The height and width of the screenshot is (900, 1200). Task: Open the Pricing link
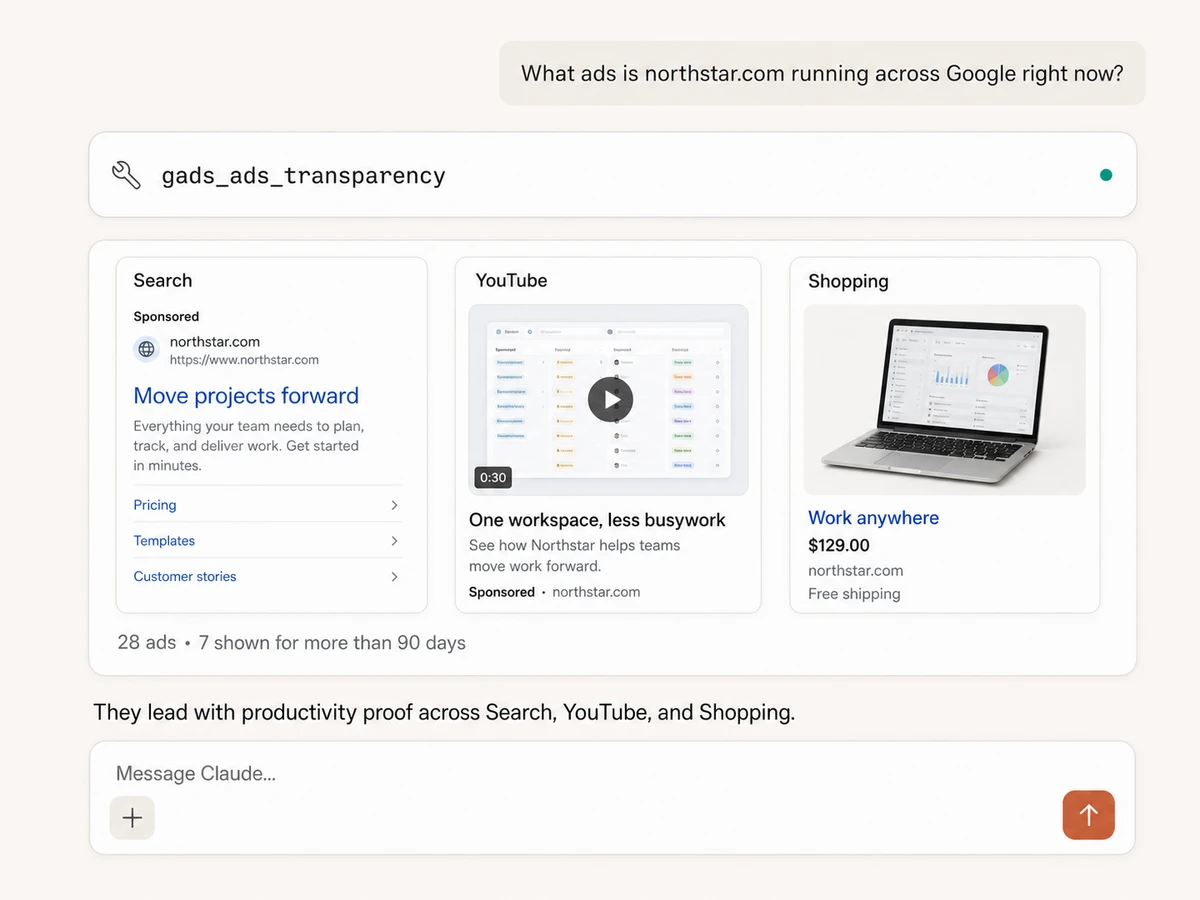coord(155,505)
